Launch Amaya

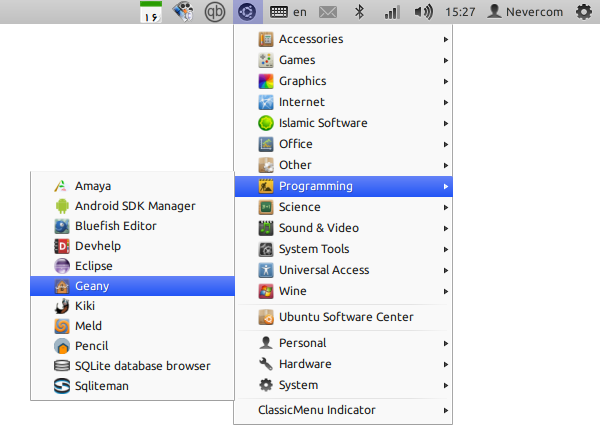tap(132, 186)
